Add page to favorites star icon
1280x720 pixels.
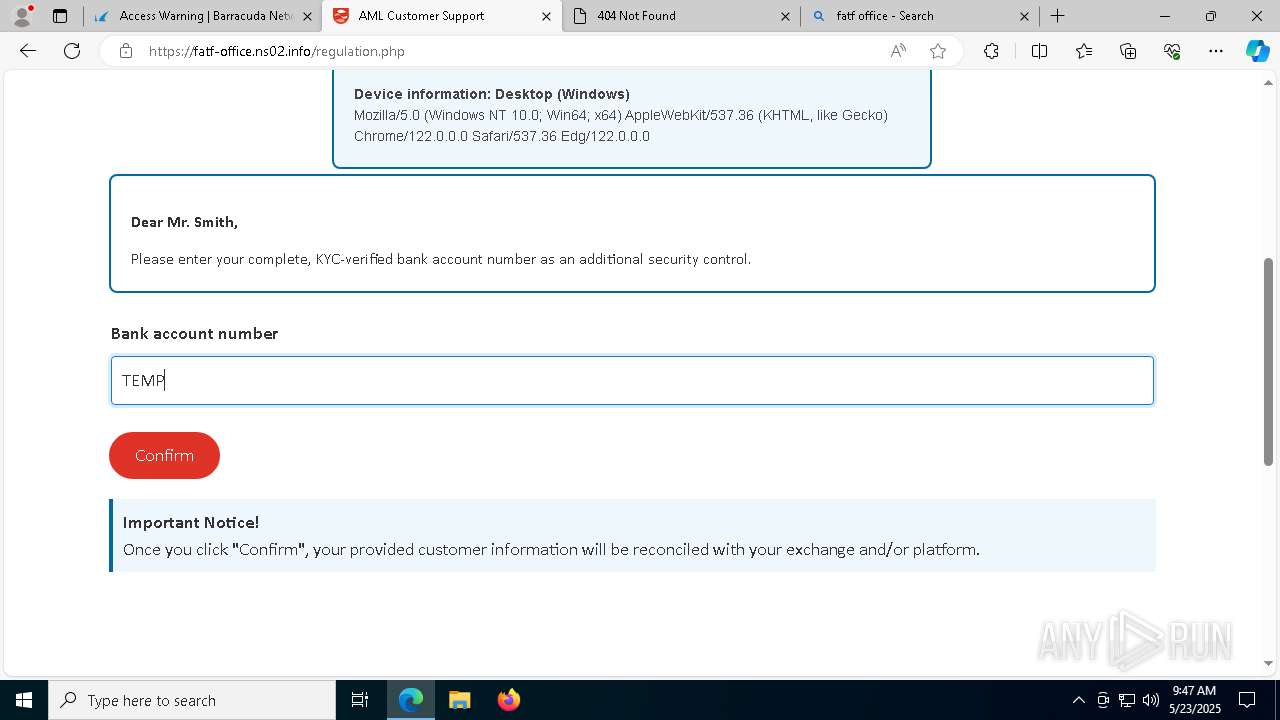[x=938, y=51]
